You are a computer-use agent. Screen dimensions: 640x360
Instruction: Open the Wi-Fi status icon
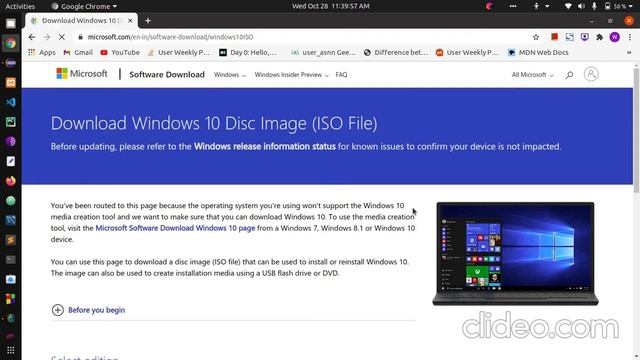point(568,6)
